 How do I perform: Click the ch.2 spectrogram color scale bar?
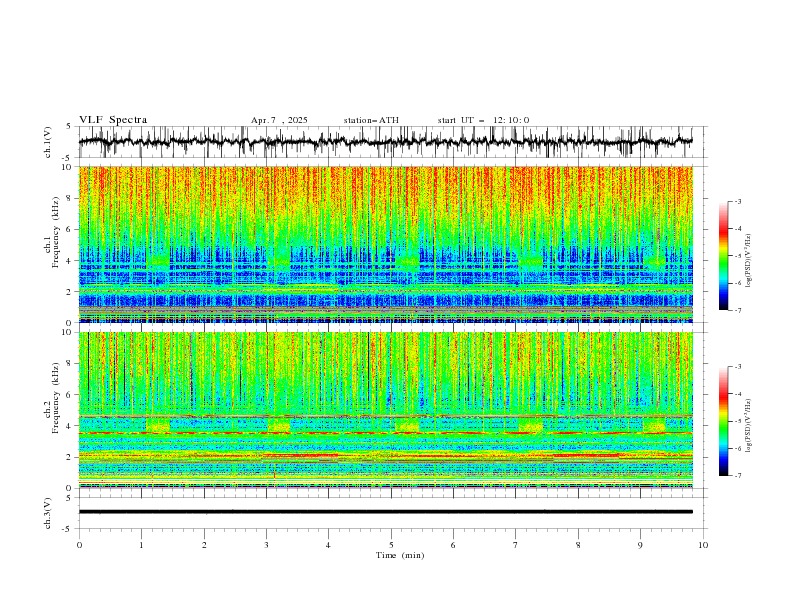723,421
